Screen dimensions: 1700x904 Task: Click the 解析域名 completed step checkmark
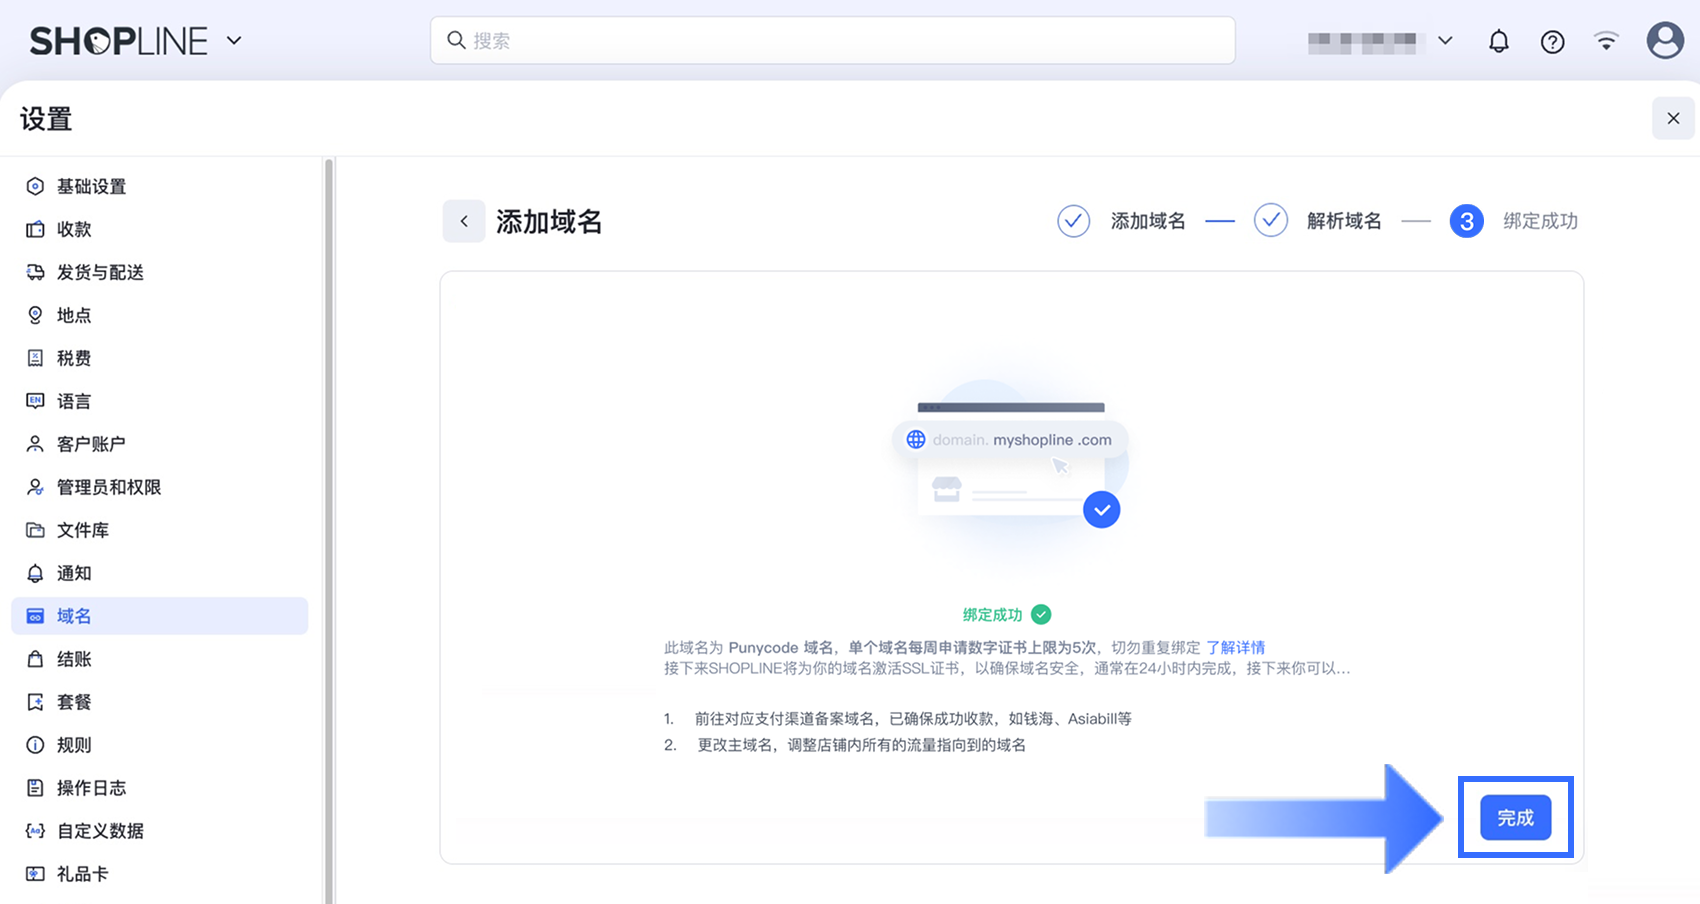point(1271,221)
